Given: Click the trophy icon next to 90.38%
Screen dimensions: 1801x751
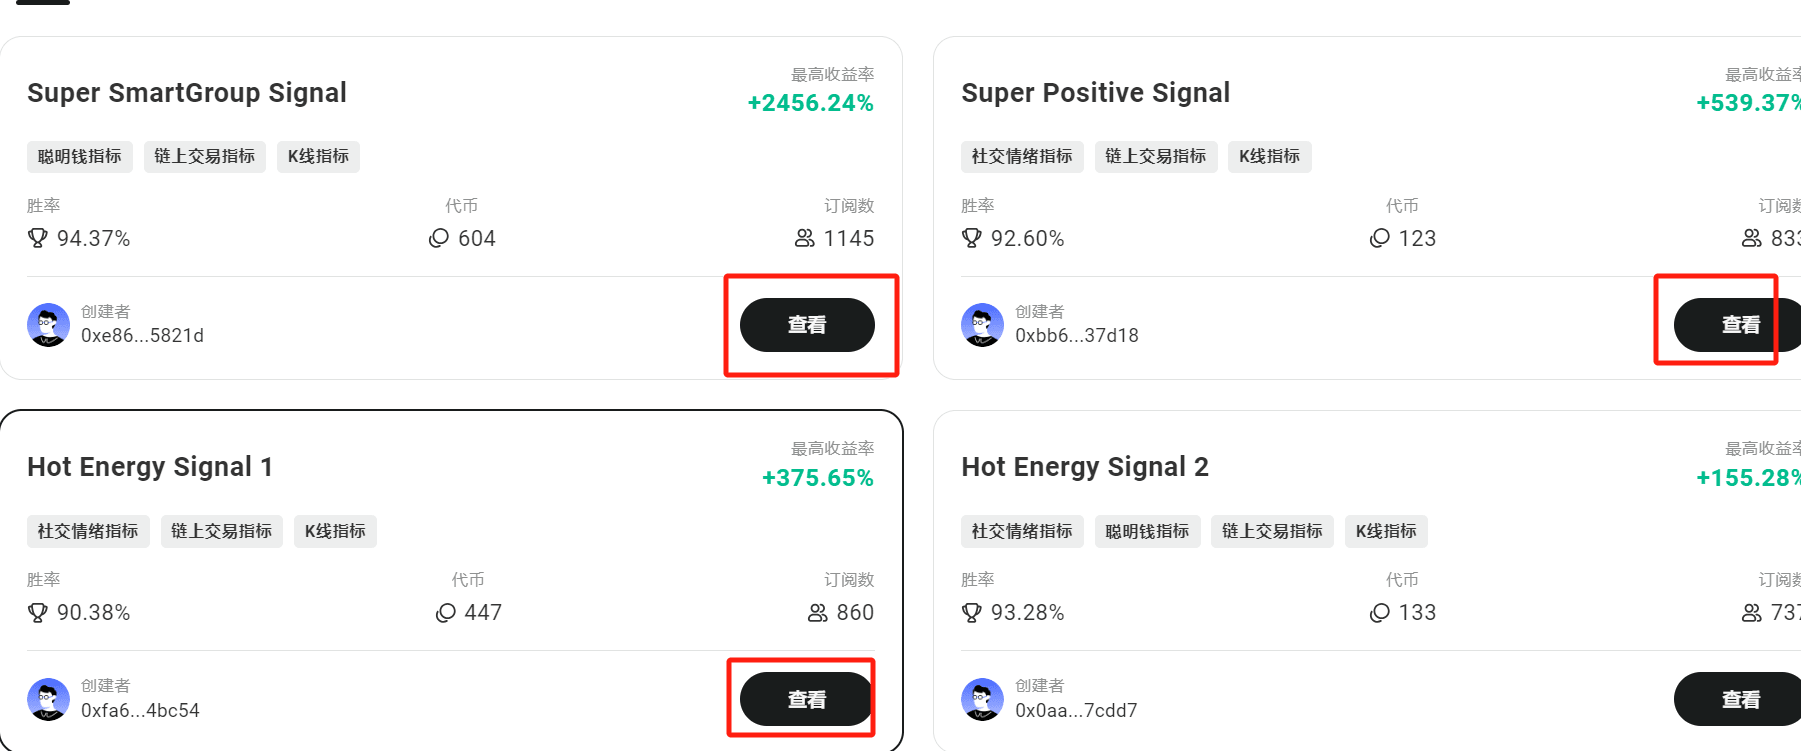Looking at the screenshot, I should [x=37, y=612].
